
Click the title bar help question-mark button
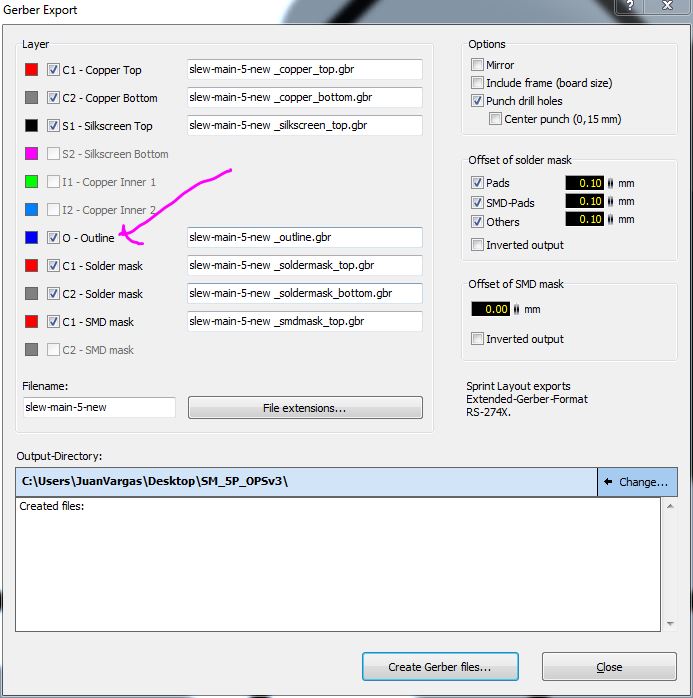tap(629, 6)
